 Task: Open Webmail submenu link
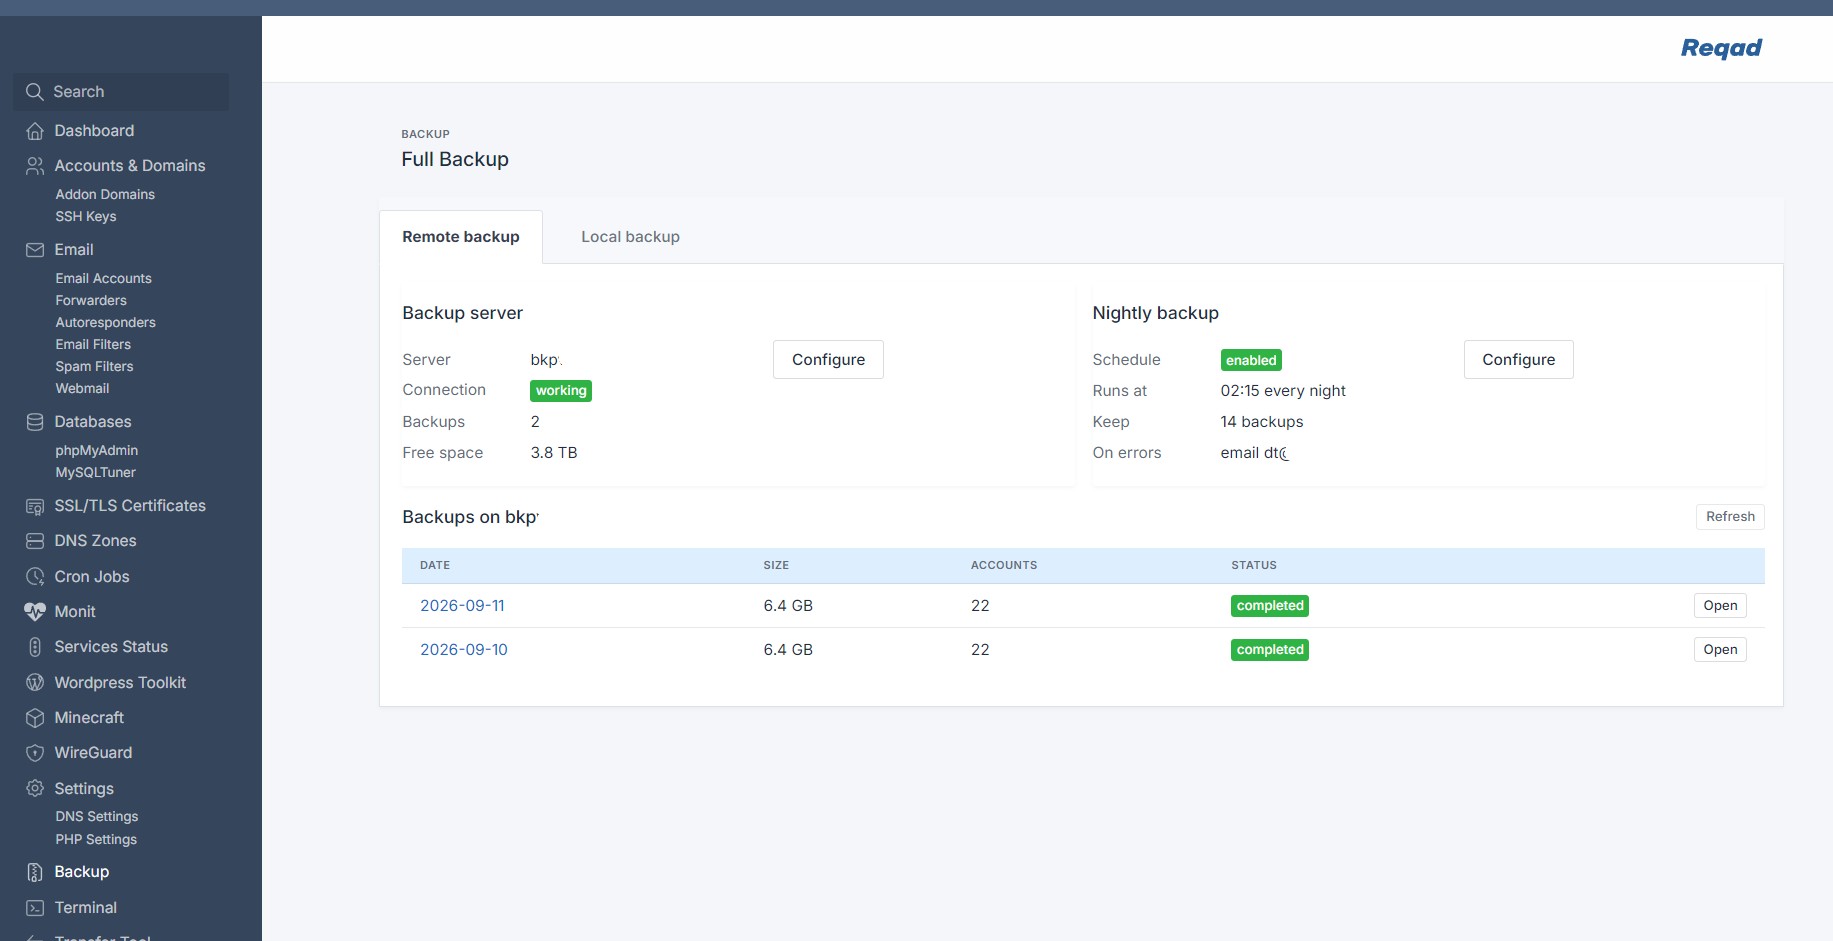click(x=82, y=389)
